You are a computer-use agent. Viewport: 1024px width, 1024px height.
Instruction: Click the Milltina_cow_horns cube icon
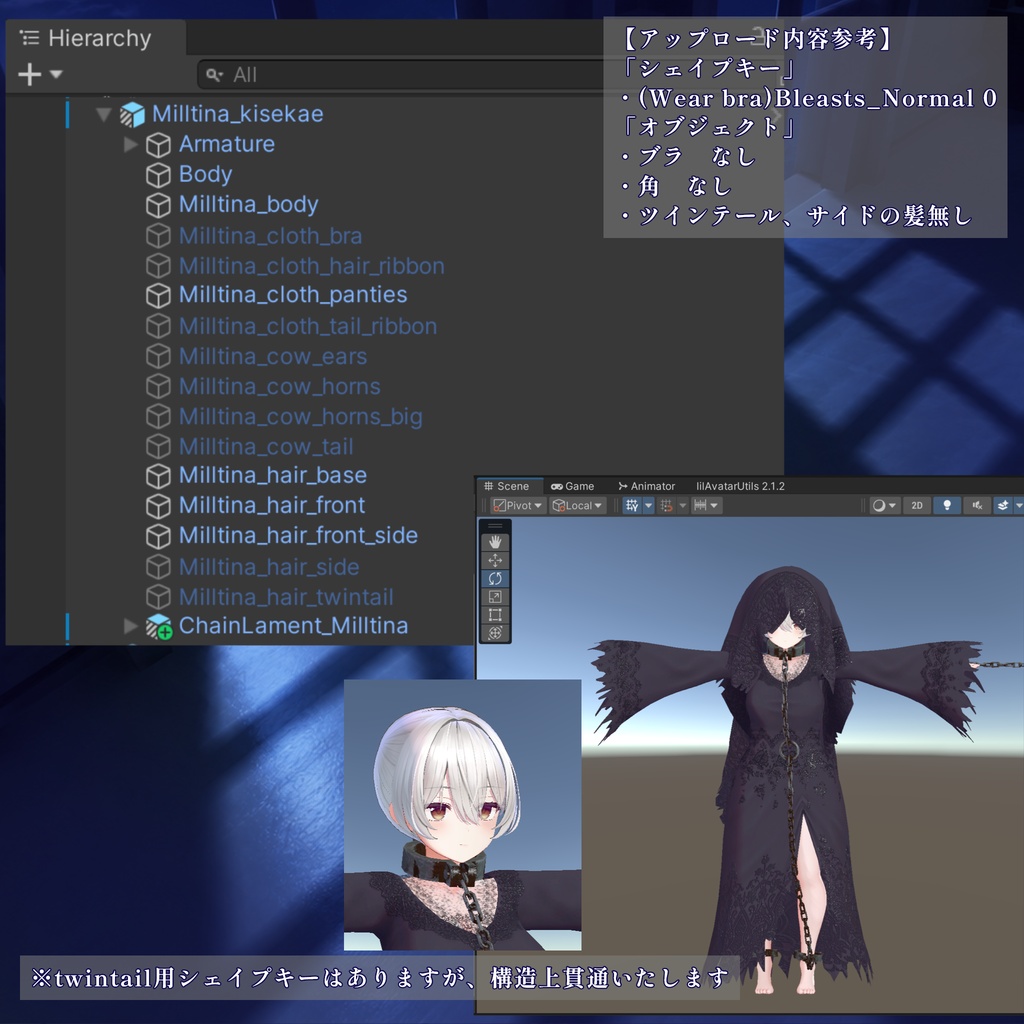click(x=158, y=387)
